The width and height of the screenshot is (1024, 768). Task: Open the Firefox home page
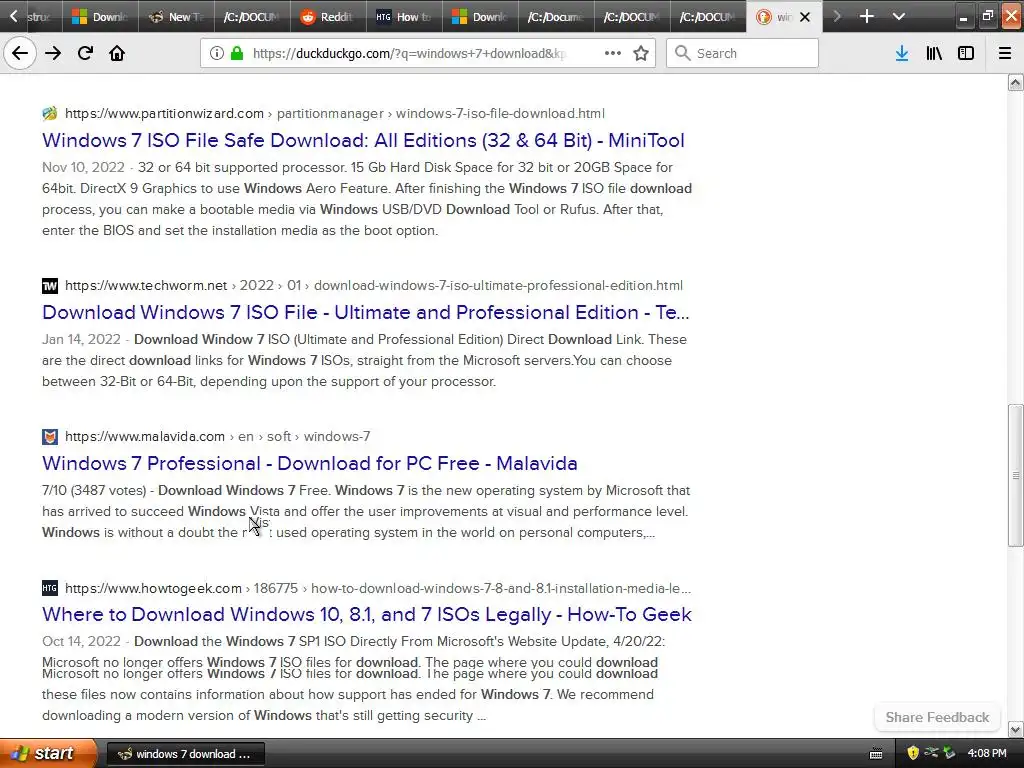click(x=117, y=53)
